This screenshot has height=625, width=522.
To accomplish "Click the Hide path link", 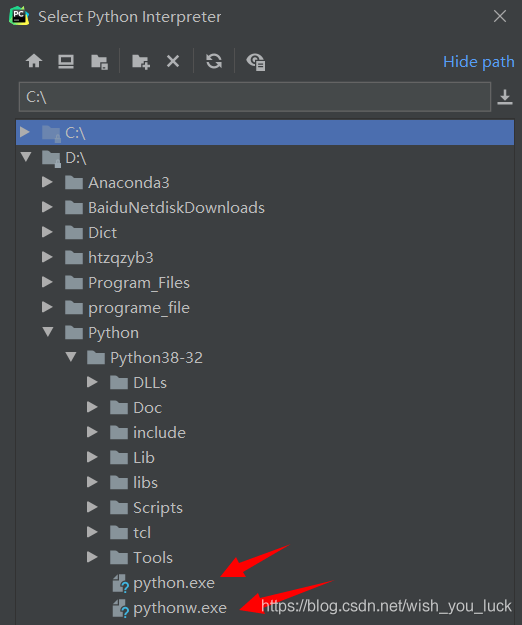I will [x=479, y=62].
